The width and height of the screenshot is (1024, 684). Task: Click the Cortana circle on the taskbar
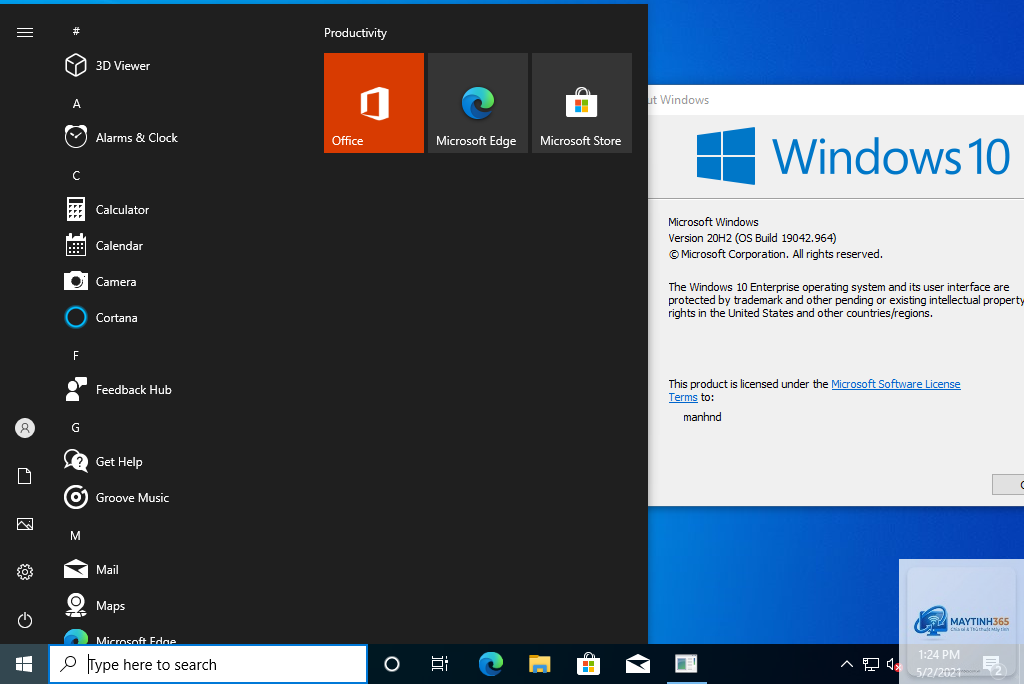coord(392,664)
